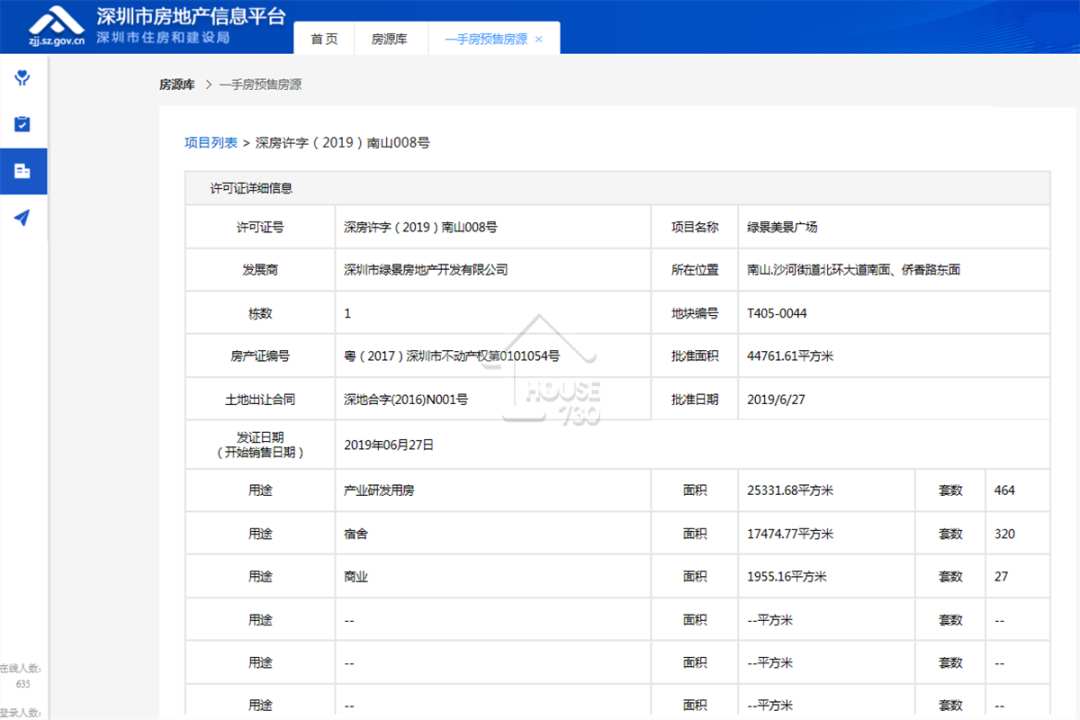Select the 一手房预售房源 tab
This screenshot has height=720, width=1080.
click(486, 39)
